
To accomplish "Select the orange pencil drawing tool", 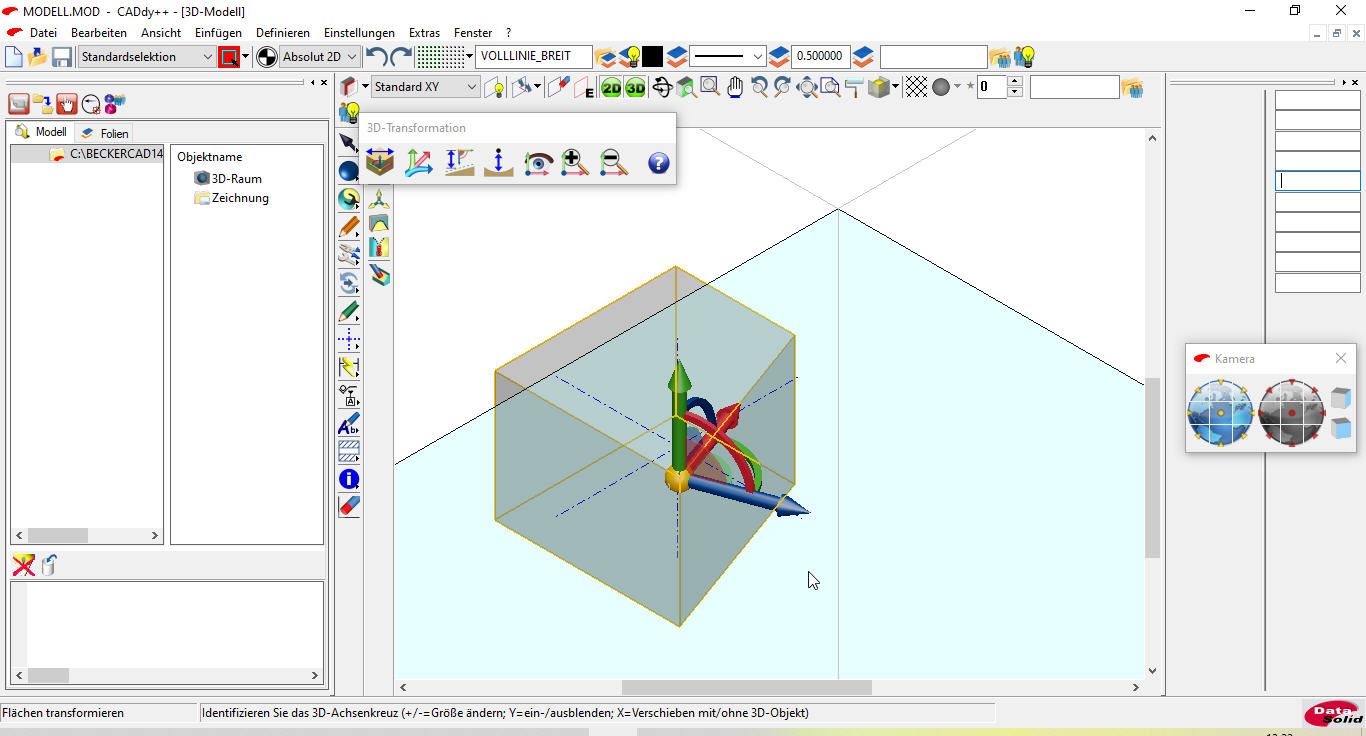I will tap(348, 227).
